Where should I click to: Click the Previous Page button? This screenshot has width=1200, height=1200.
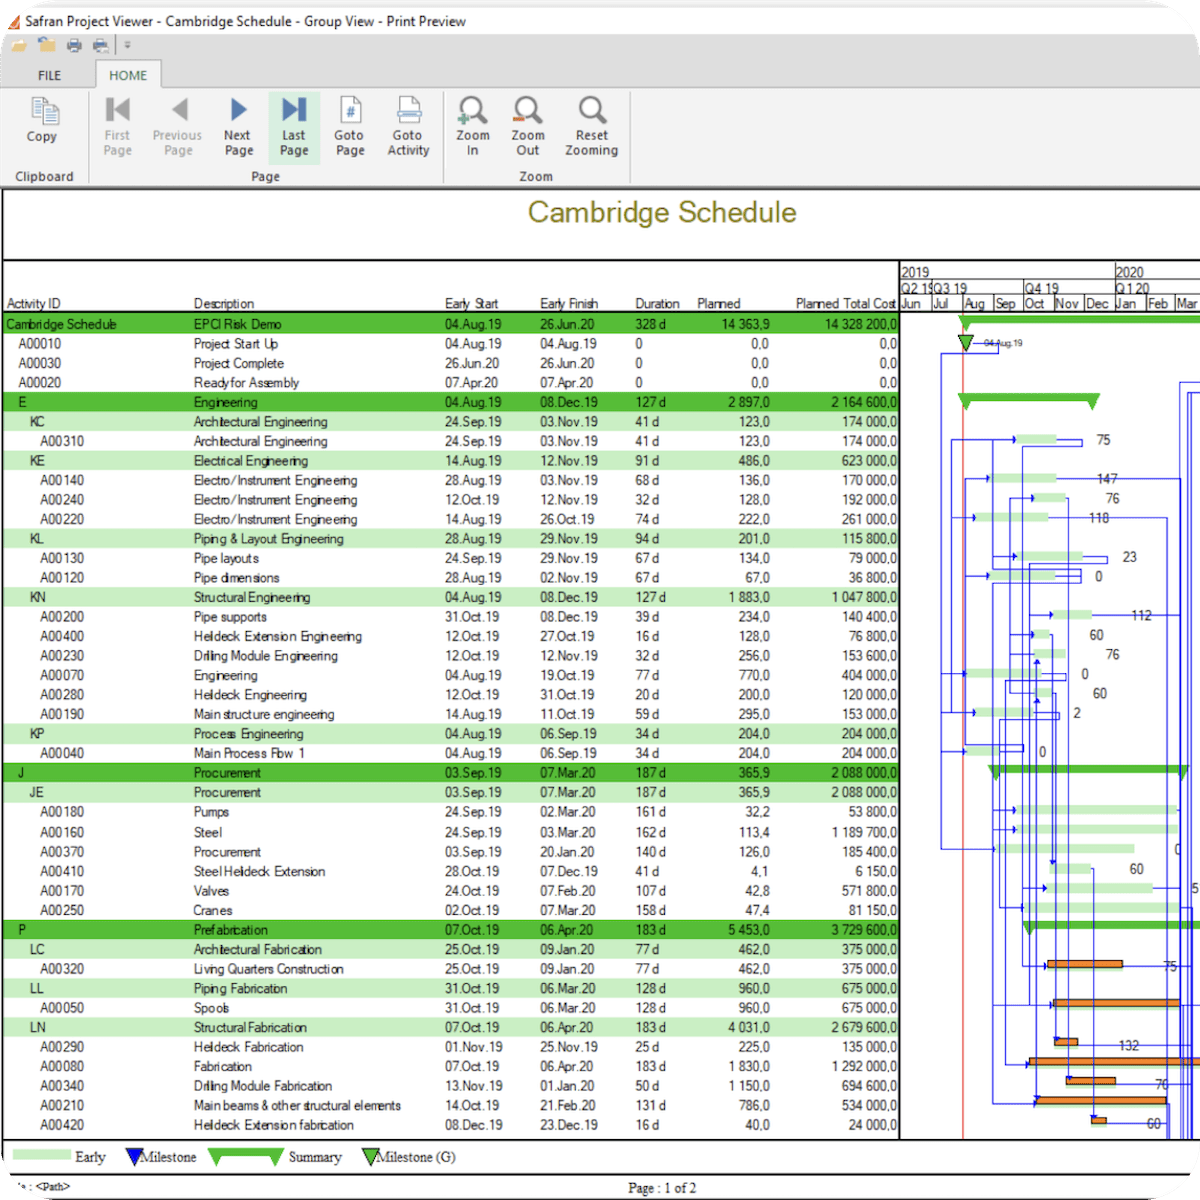tap(178, 122)
